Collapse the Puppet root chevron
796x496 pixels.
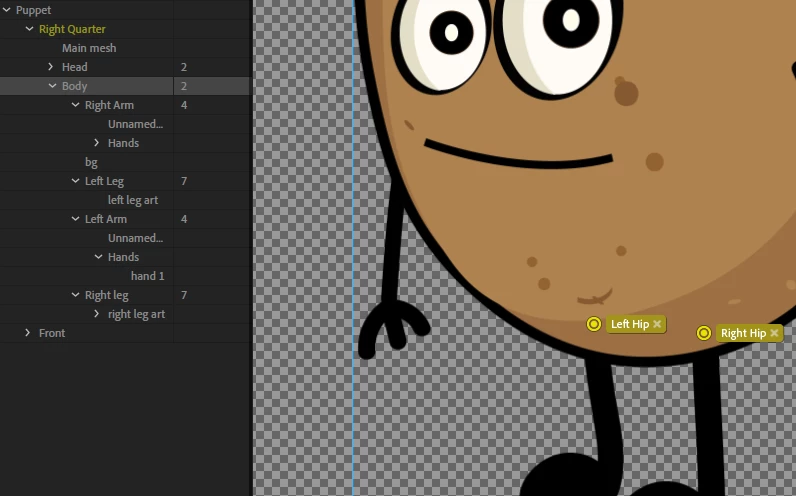pyautogui.click(x=7, y=10)
